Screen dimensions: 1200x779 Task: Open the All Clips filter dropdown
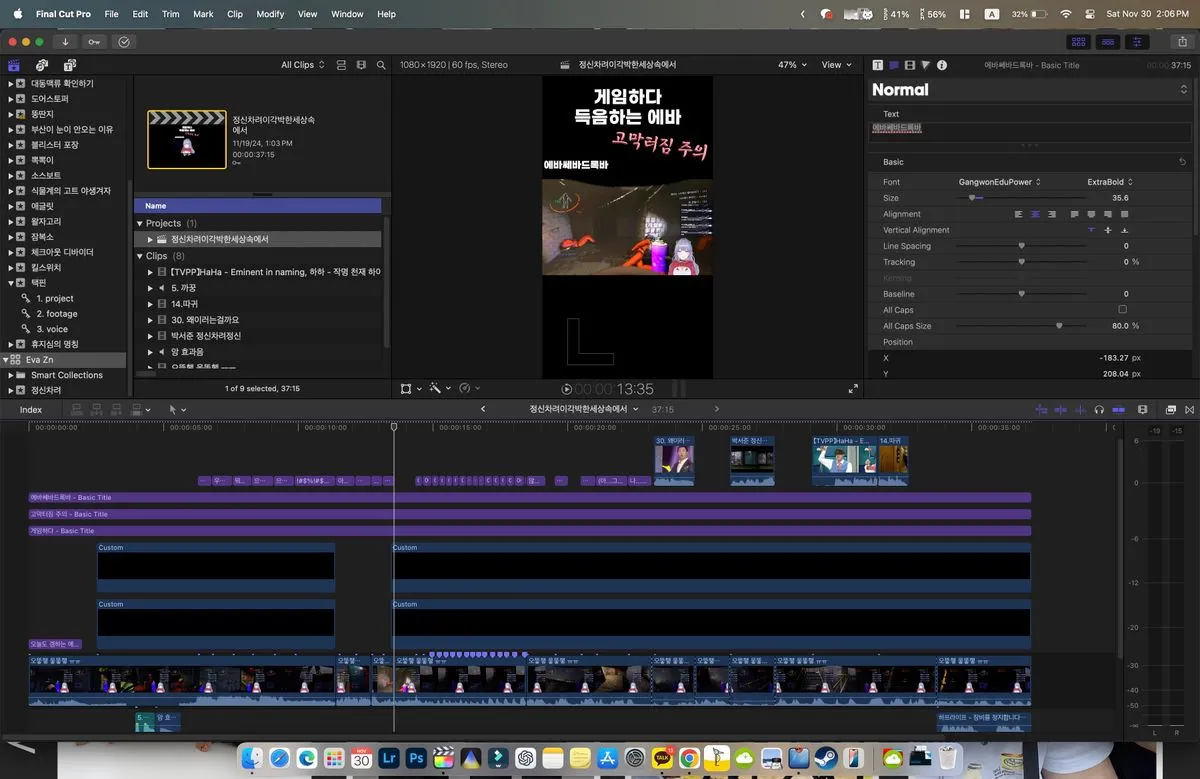point(303,65)
